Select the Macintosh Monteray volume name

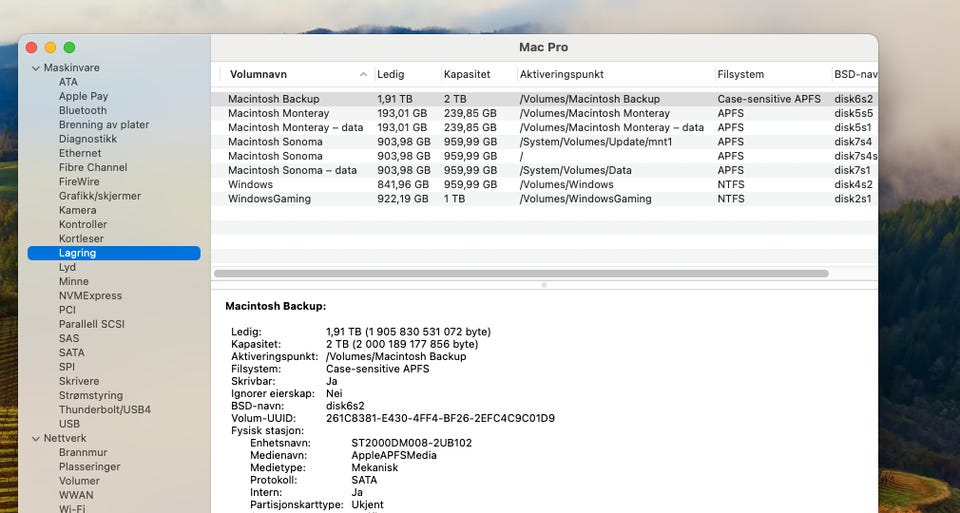click(279, 113)
